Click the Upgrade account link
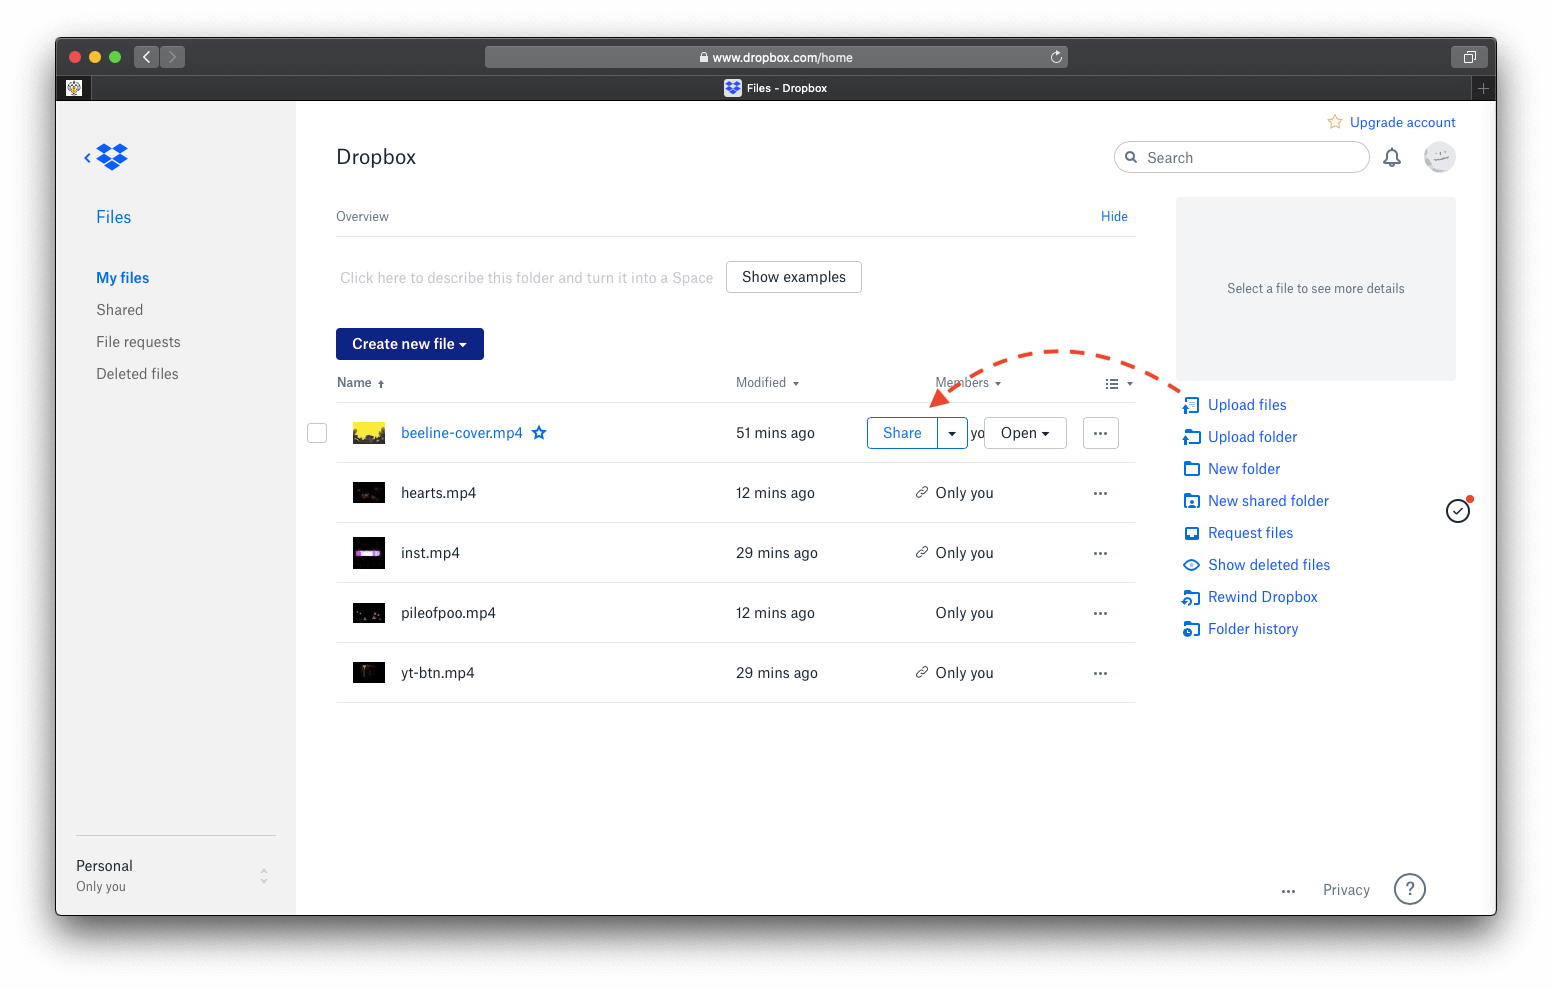1552x989 pixels. [x=1403, y=122]
